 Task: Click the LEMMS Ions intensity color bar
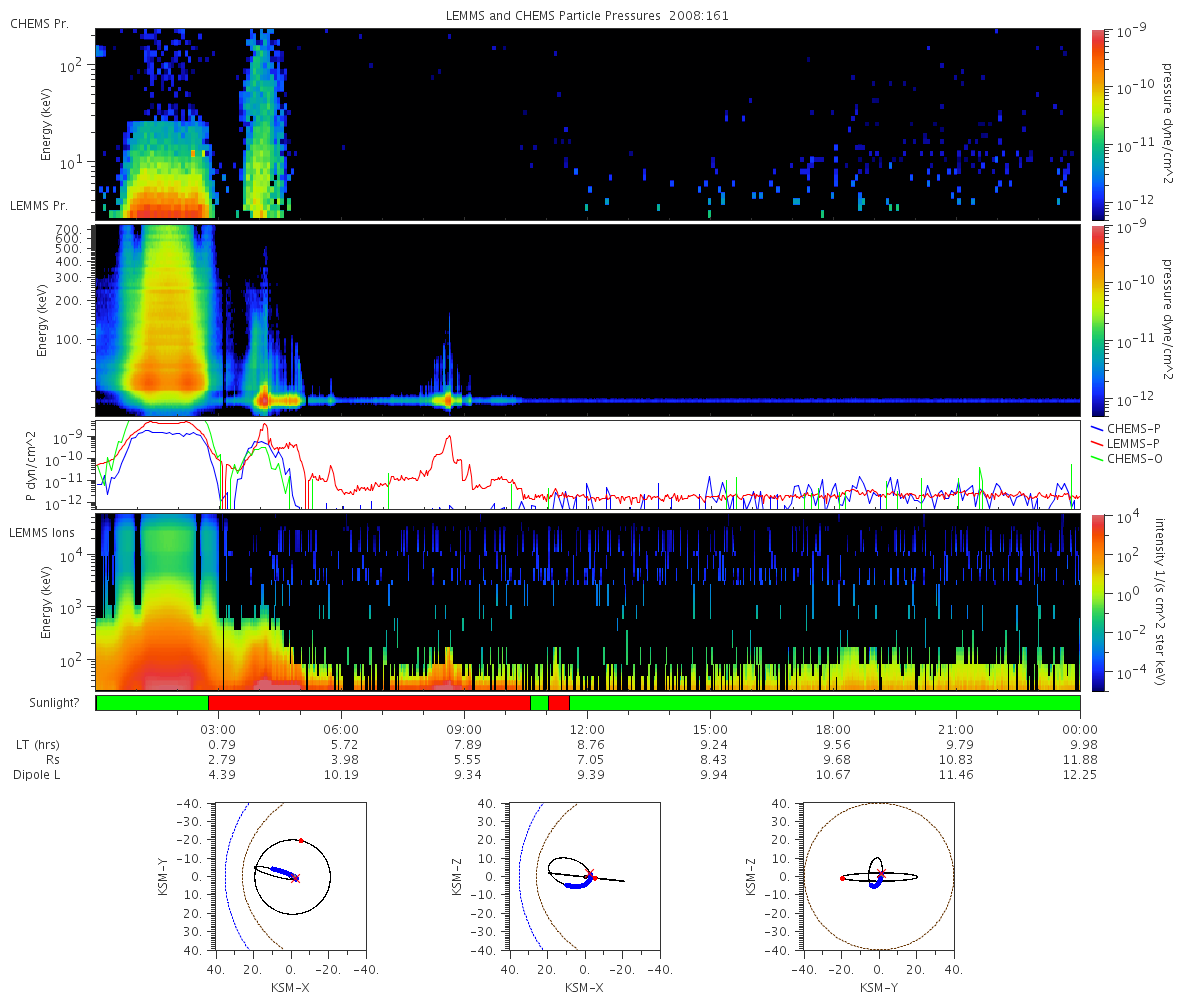(x=1098, y=602)
